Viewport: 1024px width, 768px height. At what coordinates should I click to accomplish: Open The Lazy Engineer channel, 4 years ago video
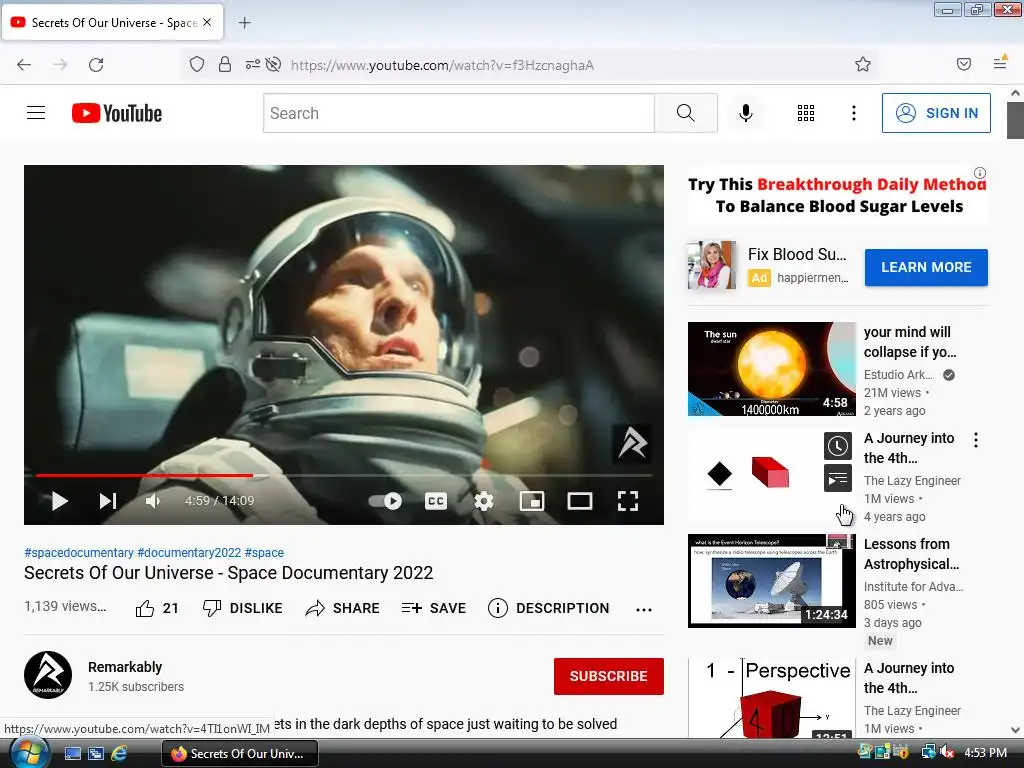click(912, 481)
